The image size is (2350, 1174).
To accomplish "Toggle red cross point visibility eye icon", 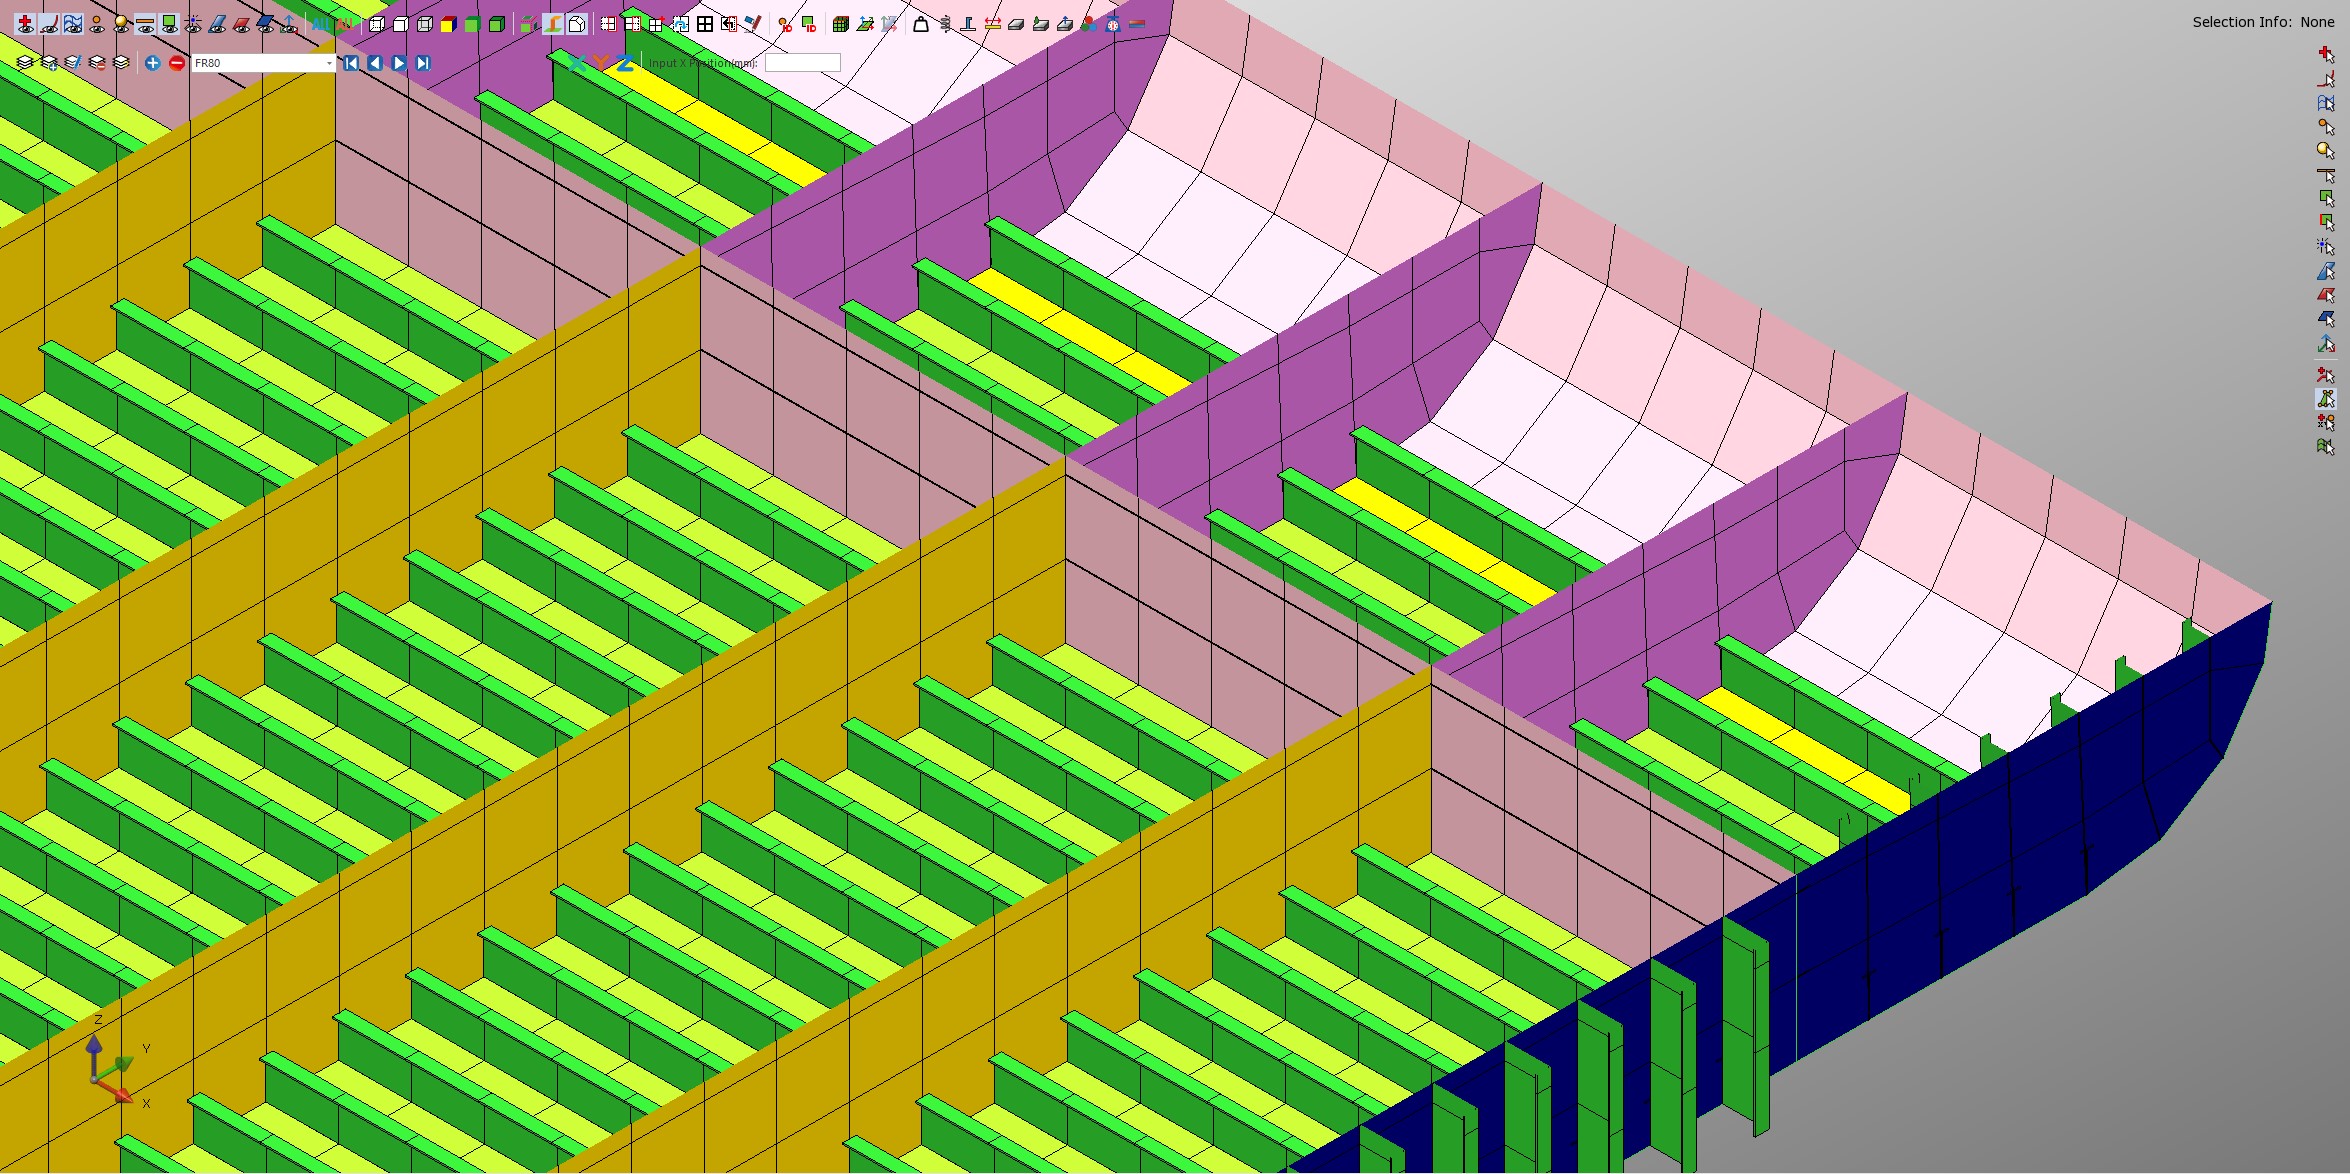I will click(25, 24).
